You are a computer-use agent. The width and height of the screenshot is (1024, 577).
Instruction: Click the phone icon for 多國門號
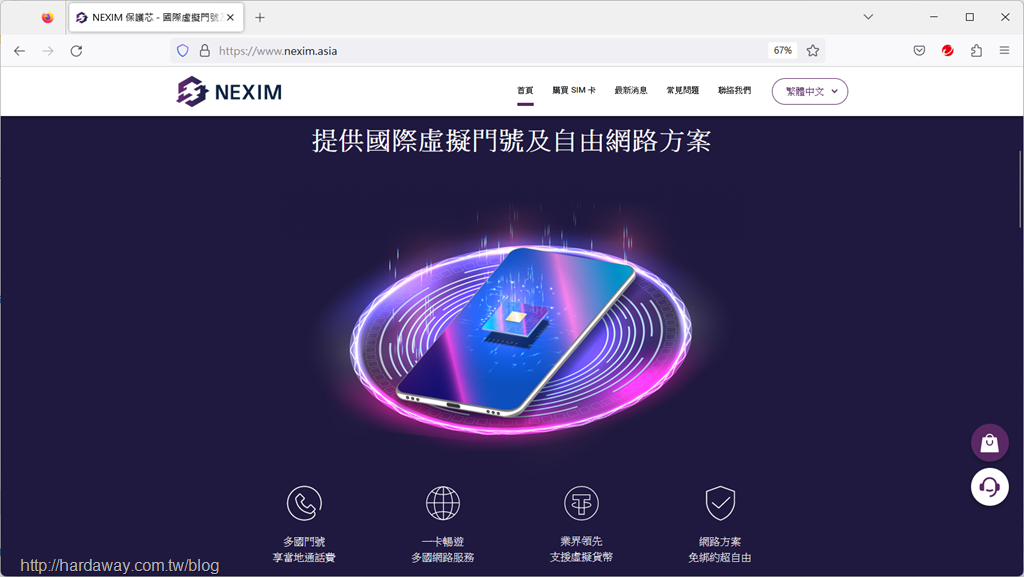point(304,503)
